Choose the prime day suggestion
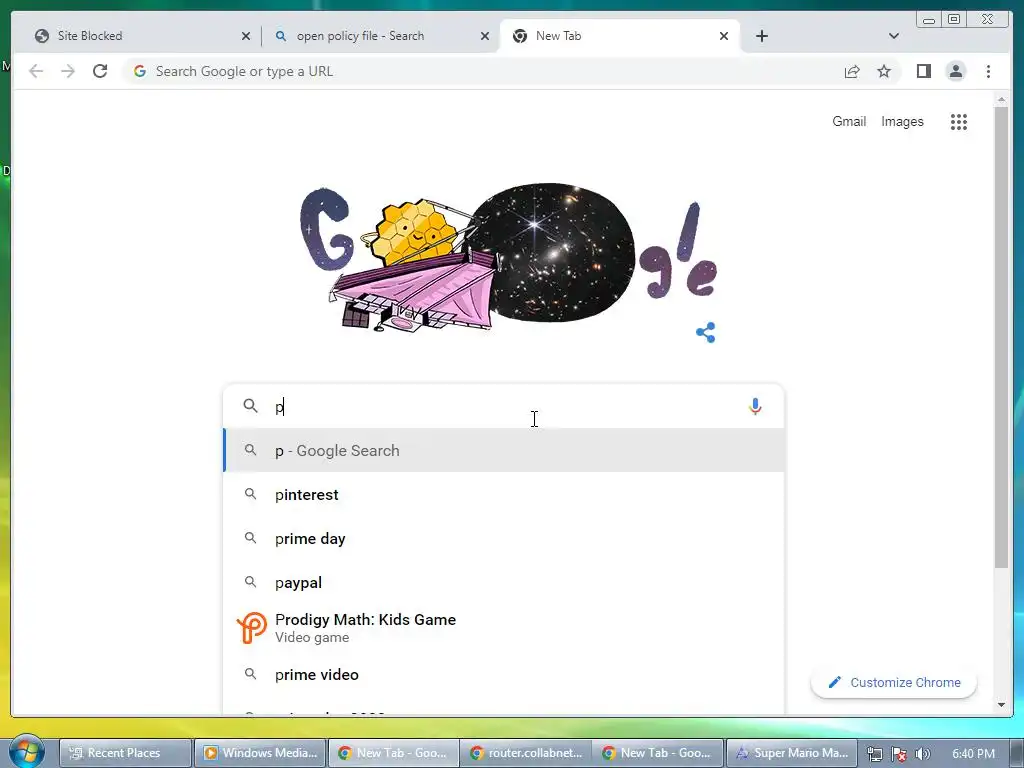The width and height of the screenshot is (1024, 768). 504,539
